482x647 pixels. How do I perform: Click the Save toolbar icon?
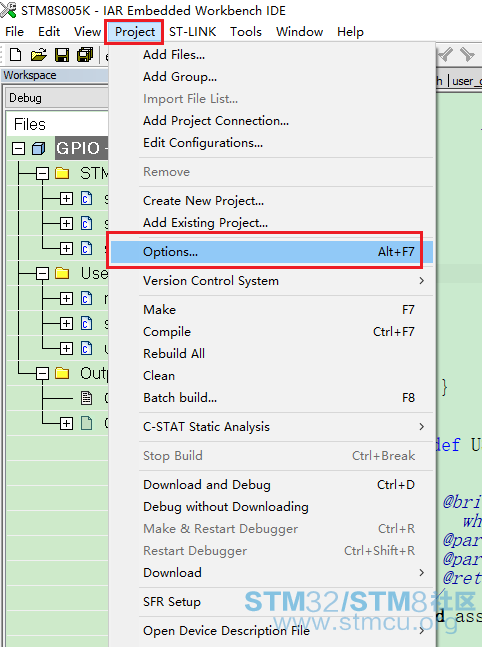click(x=62, y=55)
